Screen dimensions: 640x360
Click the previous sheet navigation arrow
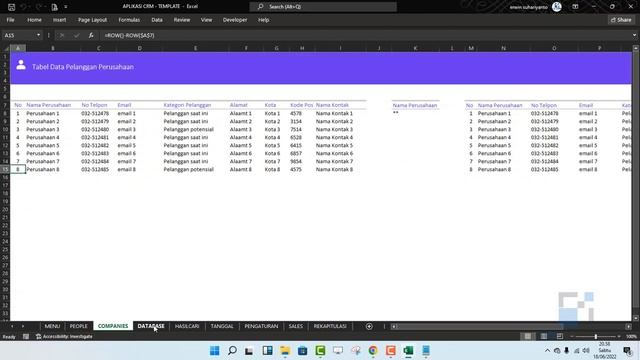[12, 326]
